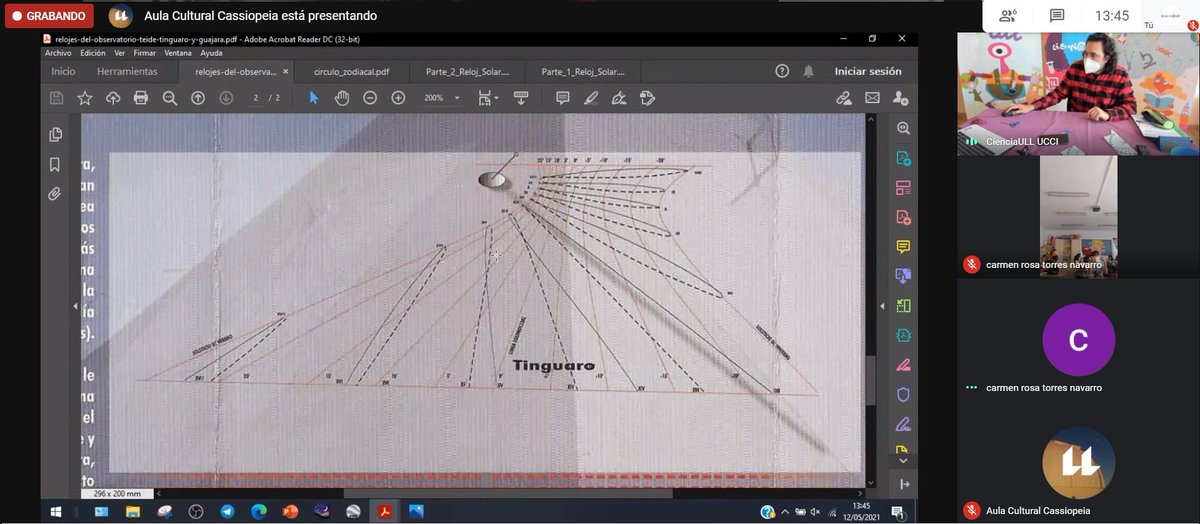This screenshot has height=524, width=1200.
Task: Print the PDF using the printer icon
Action: point(141,98)
